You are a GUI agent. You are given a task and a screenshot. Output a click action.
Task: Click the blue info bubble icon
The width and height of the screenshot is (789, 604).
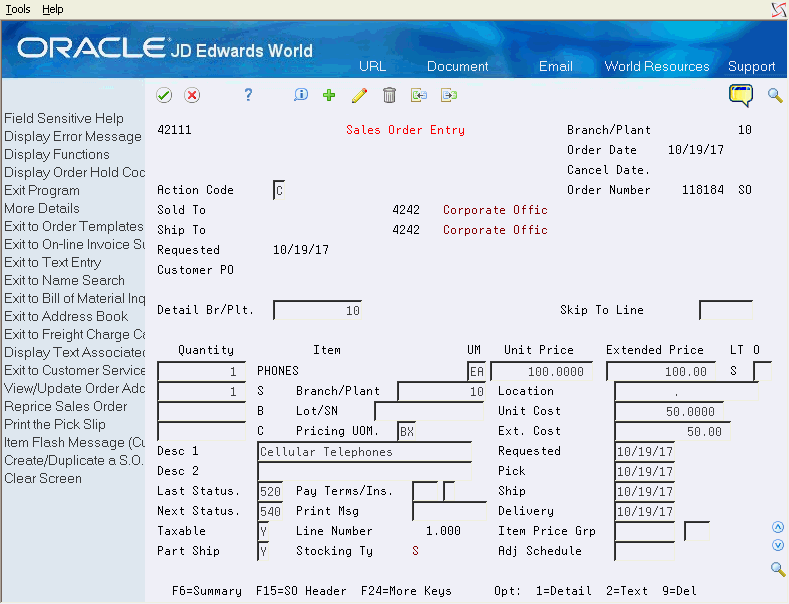point(301,95)
